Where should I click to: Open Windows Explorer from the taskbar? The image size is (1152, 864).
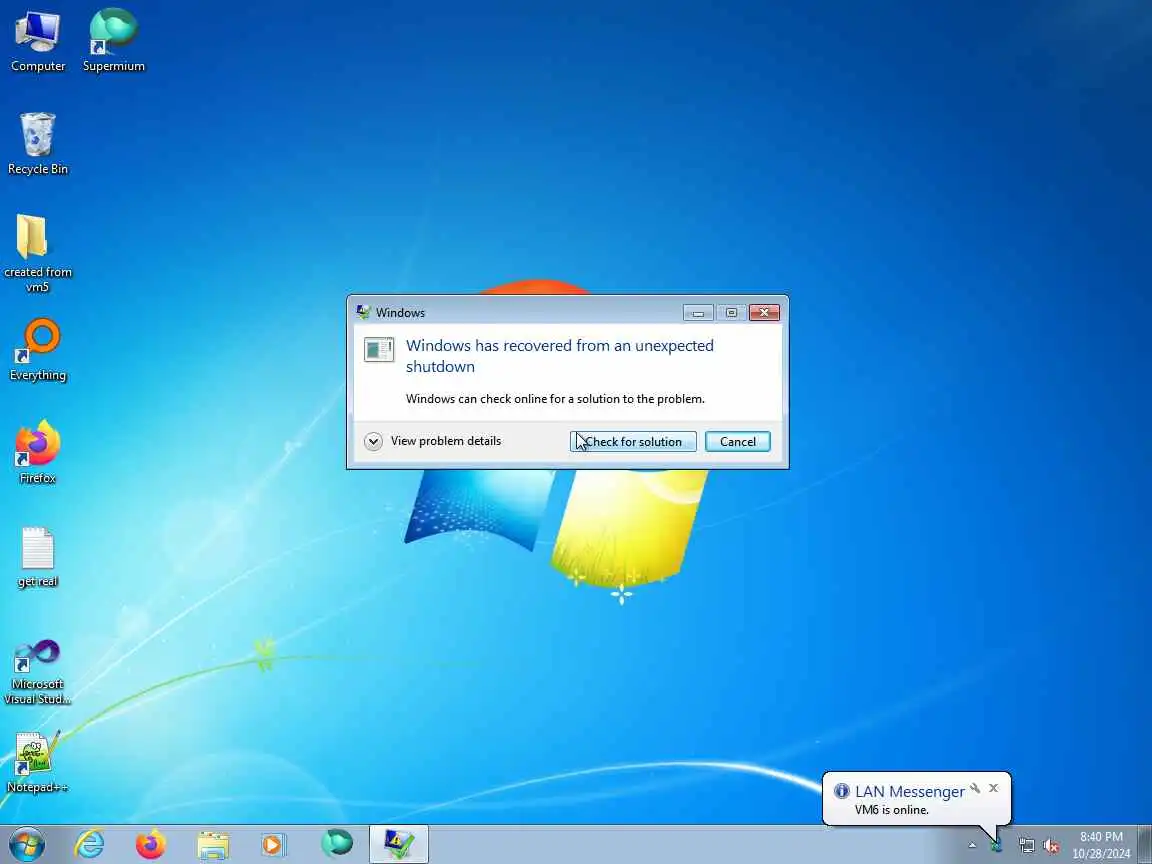(213, 845)
